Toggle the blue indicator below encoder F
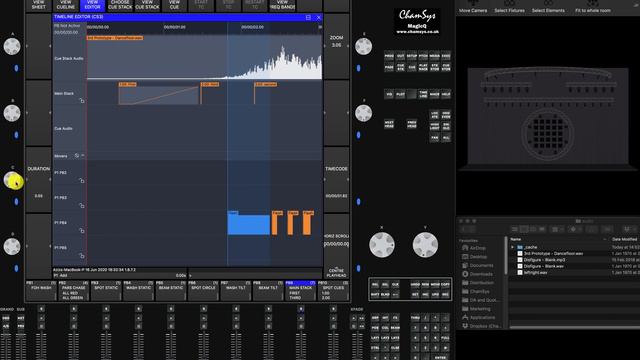640x360 pixels. [x=358, y=135]
